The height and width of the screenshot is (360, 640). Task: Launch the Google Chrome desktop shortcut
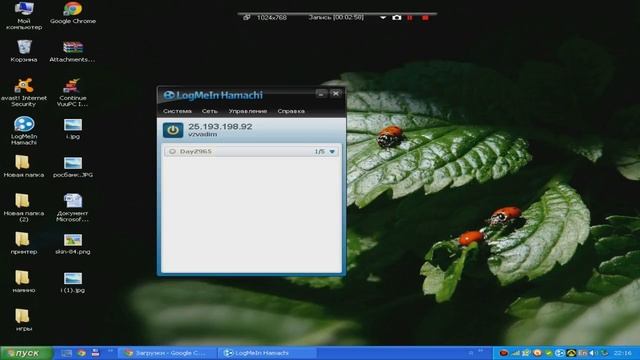pos(73,12)
